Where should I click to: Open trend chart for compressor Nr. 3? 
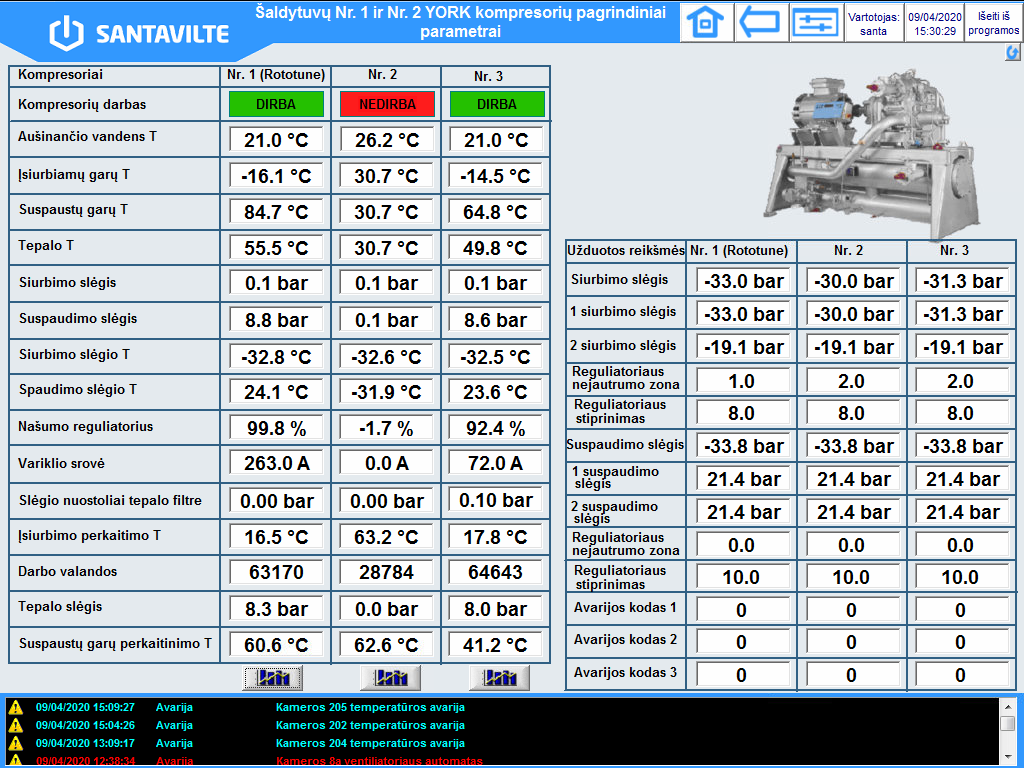click(x=500, y=678)
